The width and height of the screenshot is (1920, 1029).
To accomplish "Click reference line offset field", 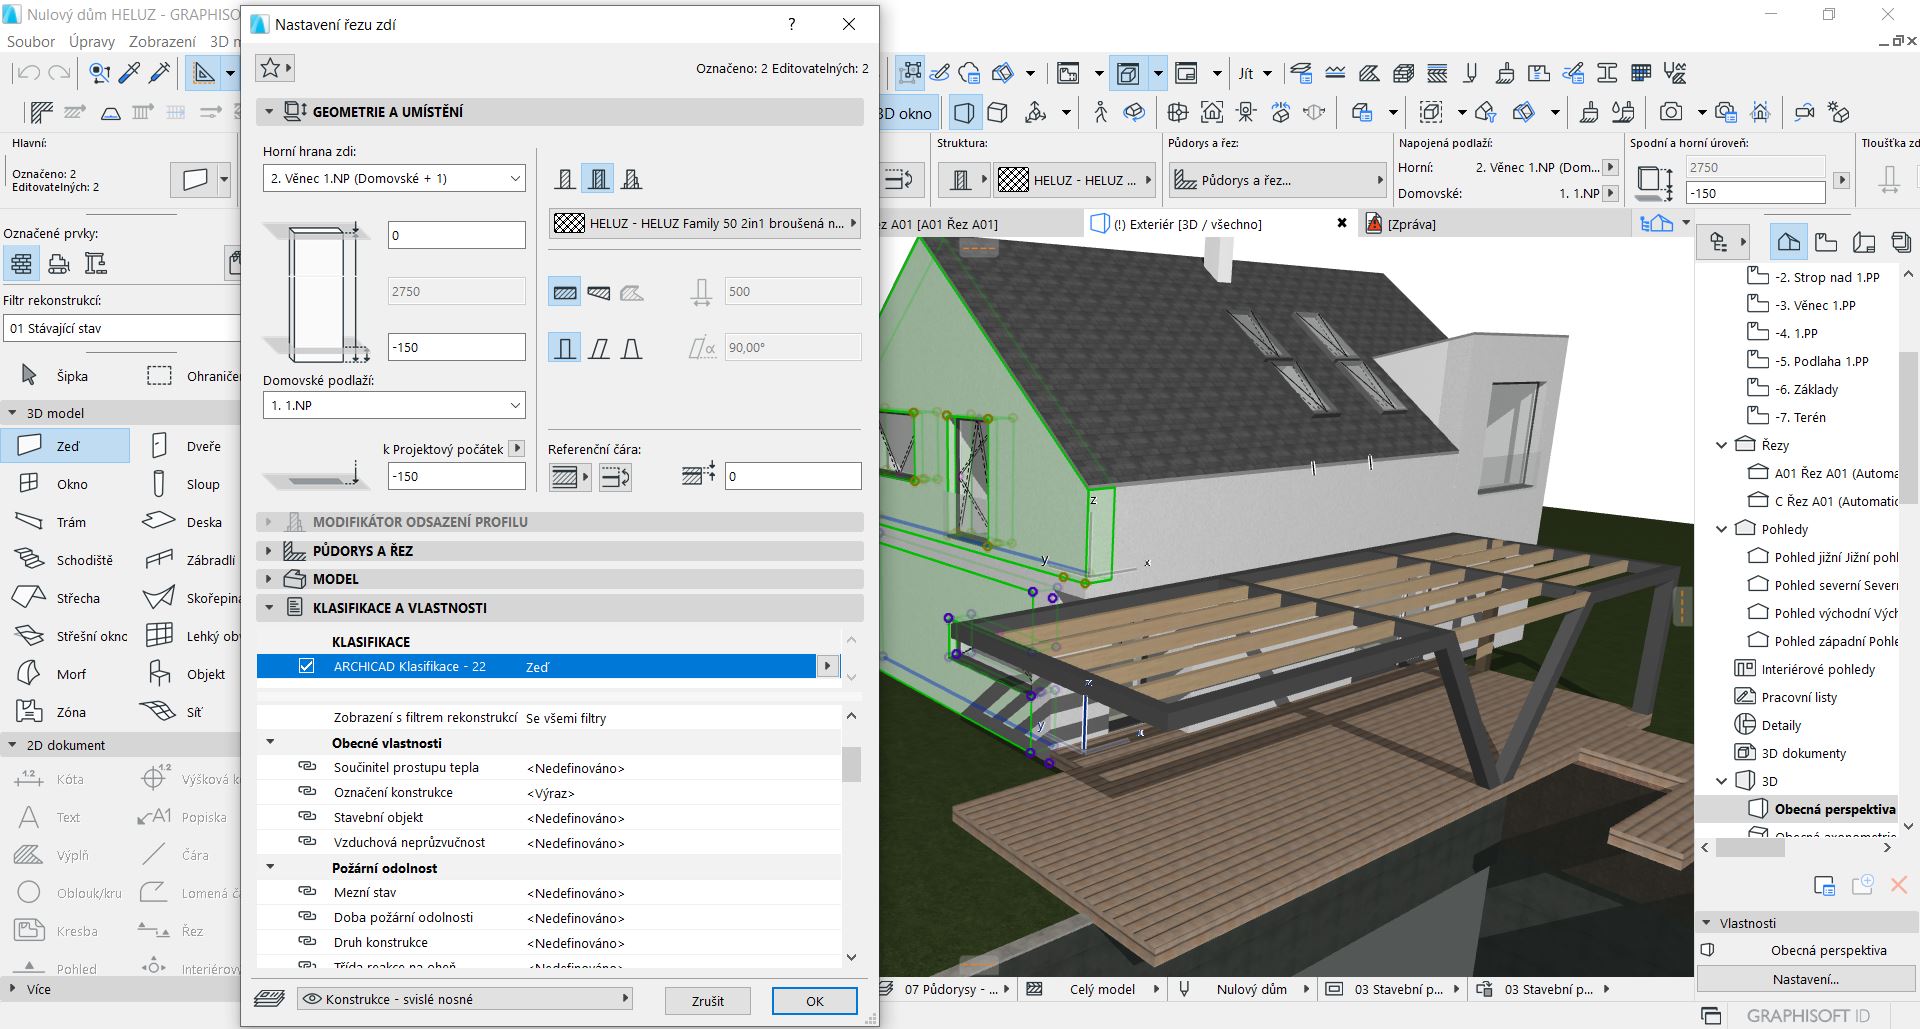I will 792,476.
